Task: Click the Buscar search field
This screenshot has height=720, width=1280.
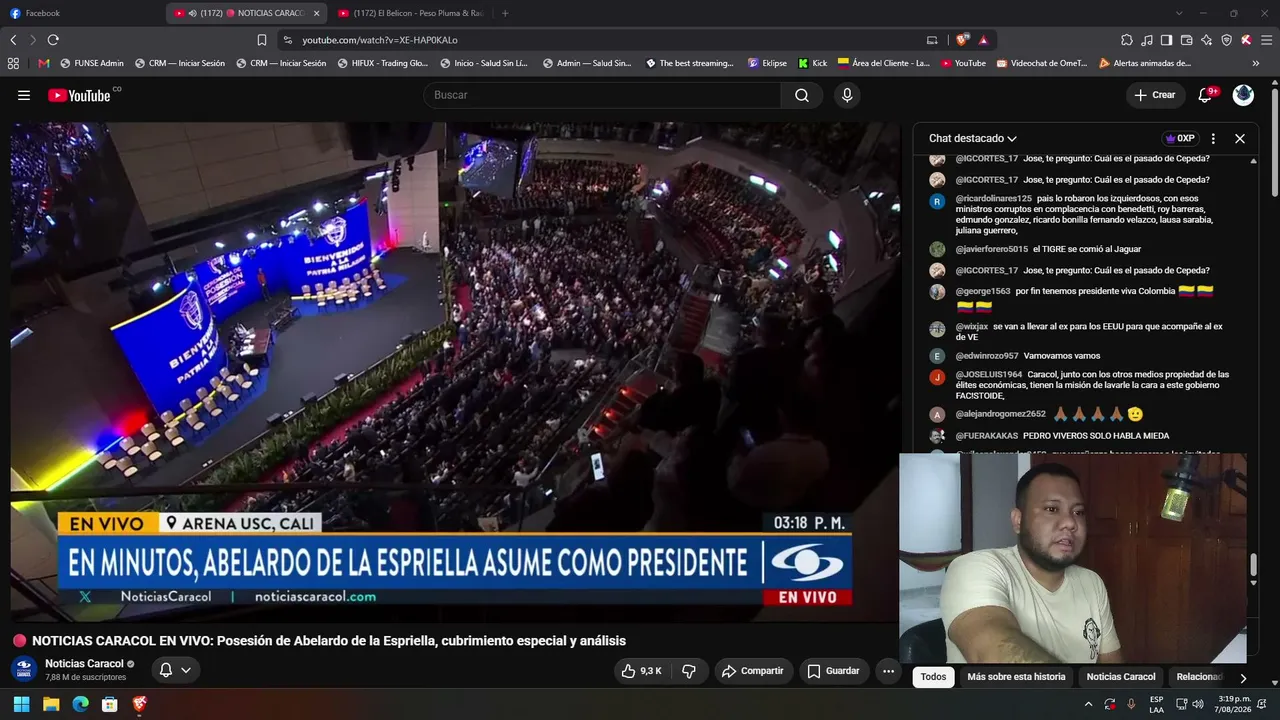Action: [602, 95]
